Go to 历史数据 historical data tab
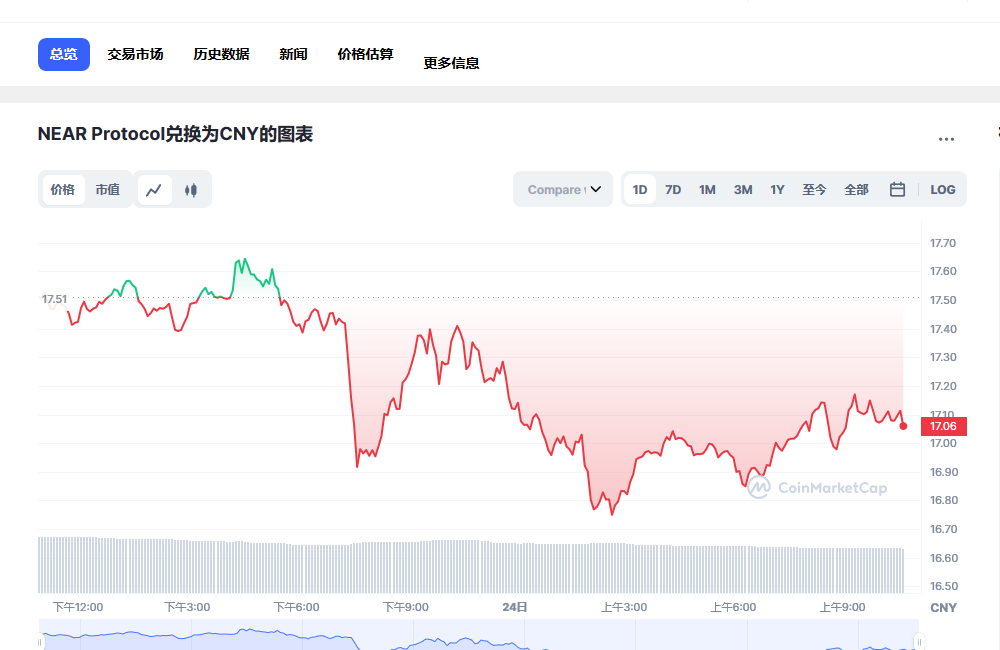The image size is (1000, 650). tap(221, 54)
